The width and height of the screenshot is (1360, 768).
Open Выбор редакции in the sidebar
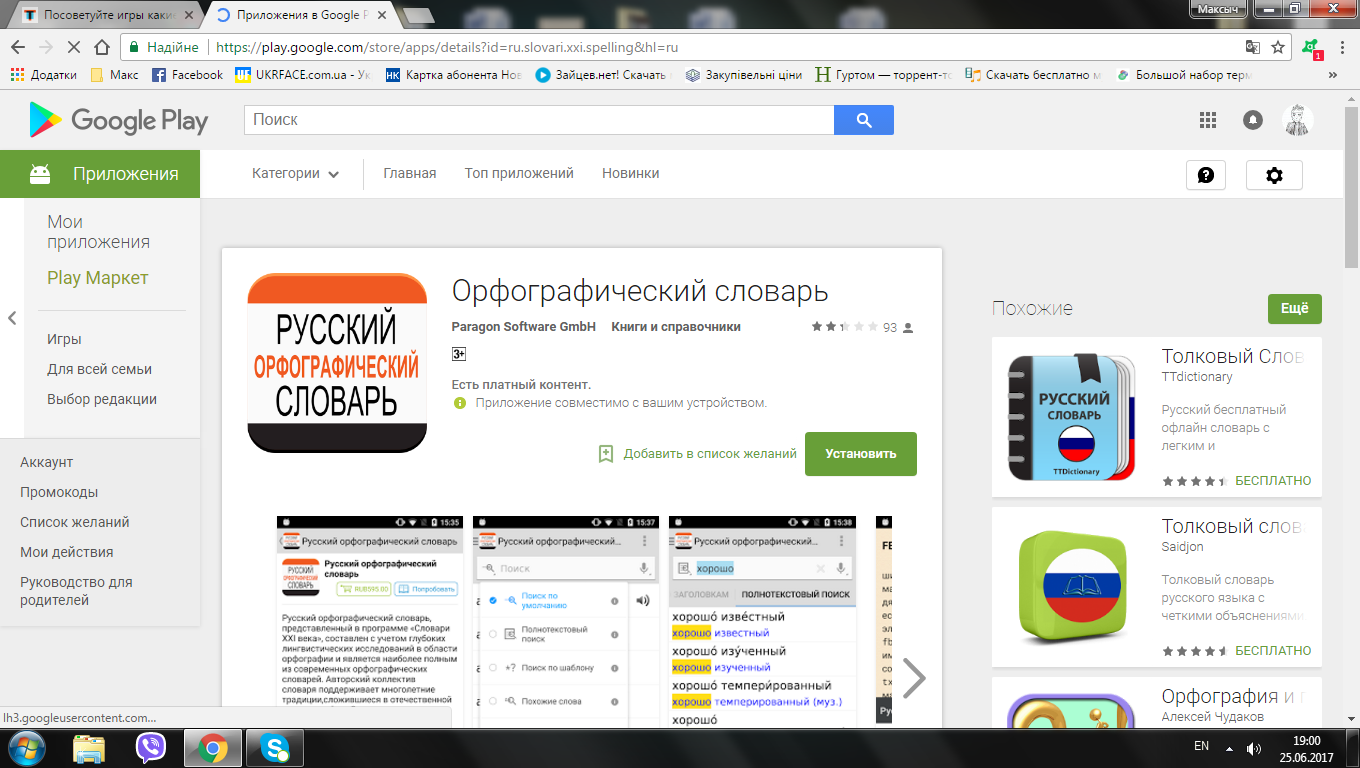click(x=102, y=400)
